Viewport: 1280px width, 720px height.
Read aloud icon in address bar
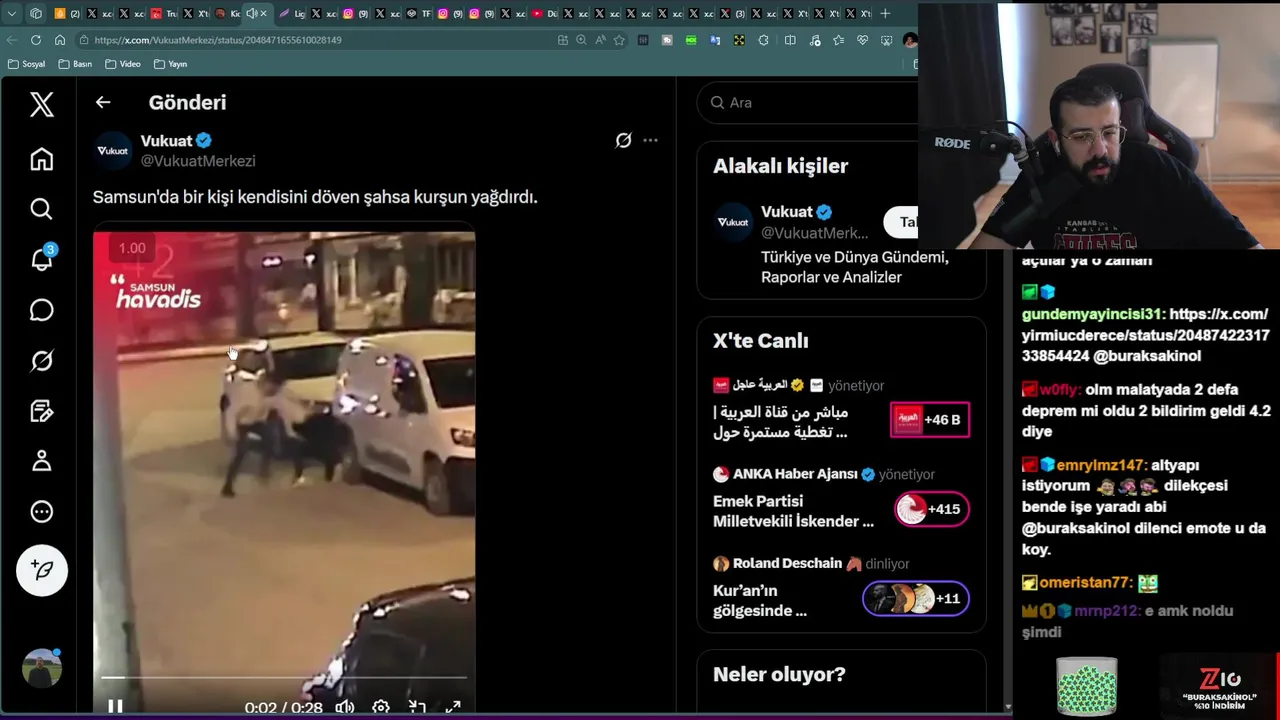click(600, 40)
